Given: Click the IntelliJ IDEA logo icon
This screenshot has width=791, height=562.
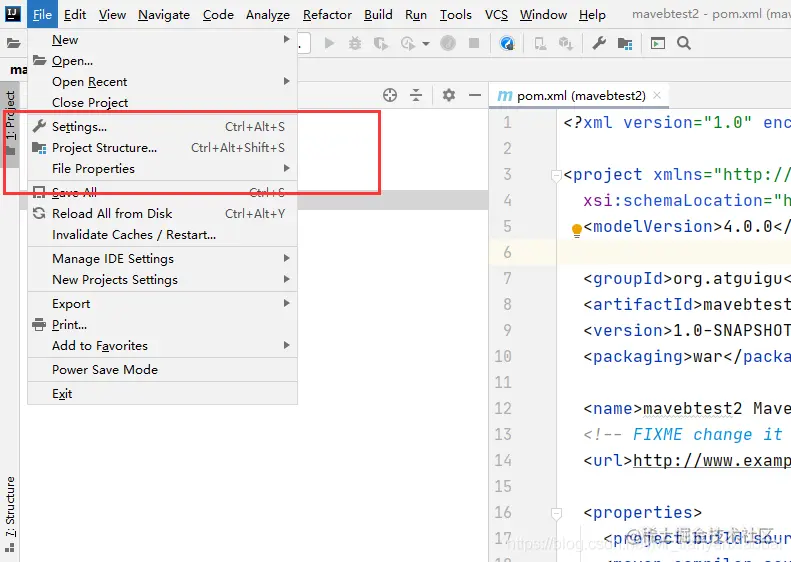Looking at the screenshot, I should pos(13,14).
